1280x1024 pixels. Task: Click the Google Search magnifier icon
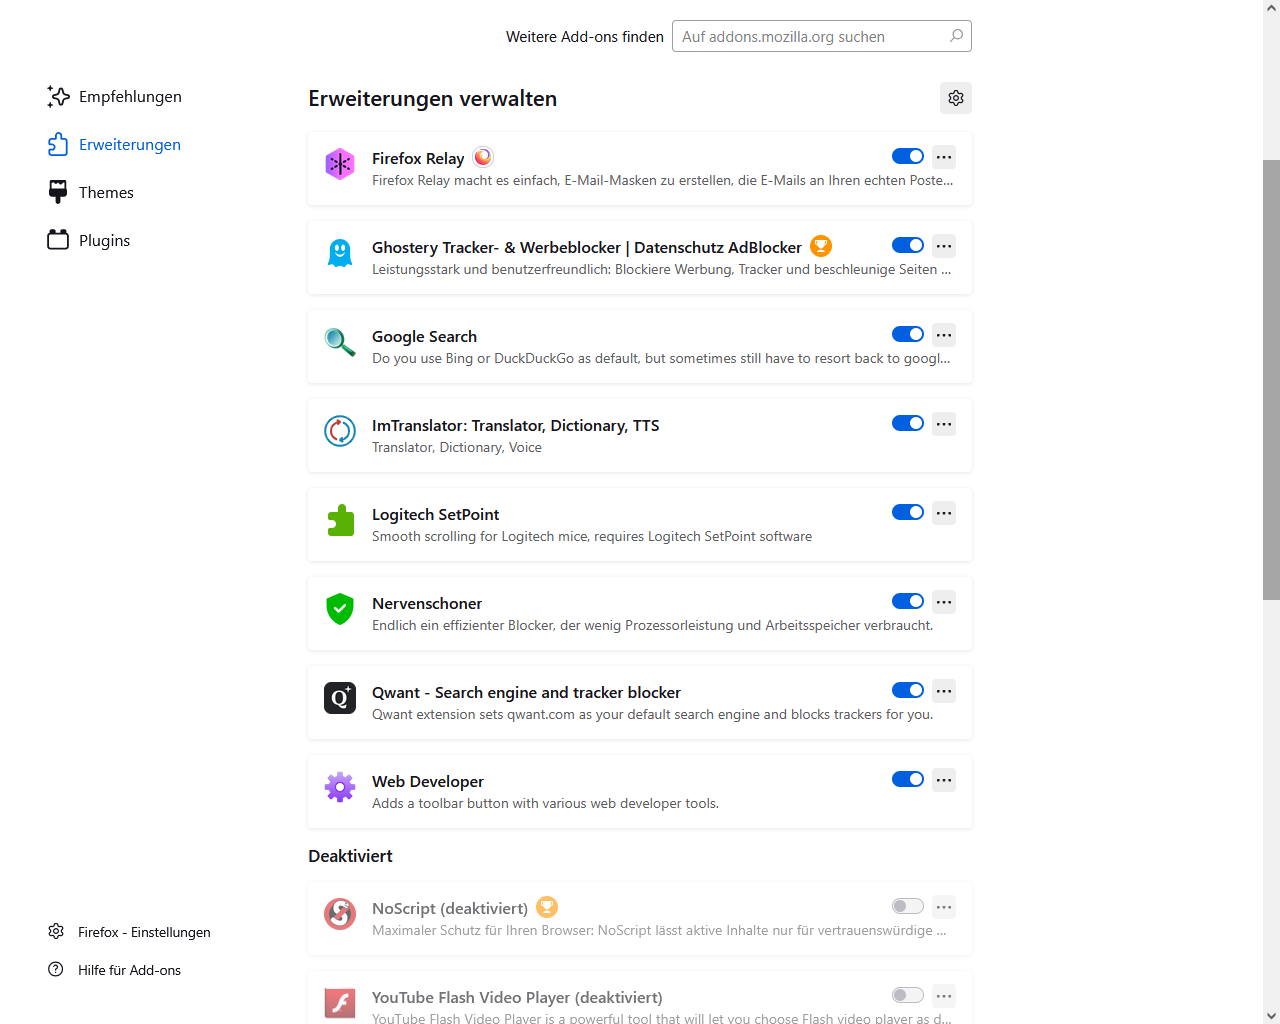(340, 342)
